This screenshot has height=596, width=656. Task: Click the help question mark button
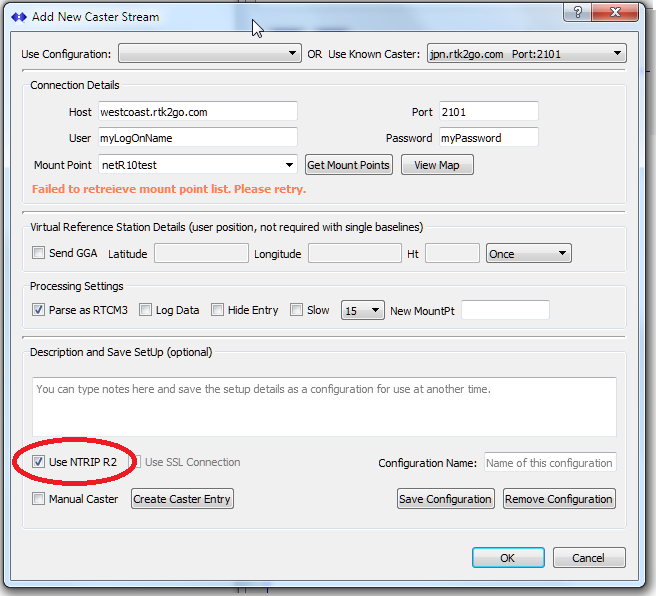pos(578,12)
